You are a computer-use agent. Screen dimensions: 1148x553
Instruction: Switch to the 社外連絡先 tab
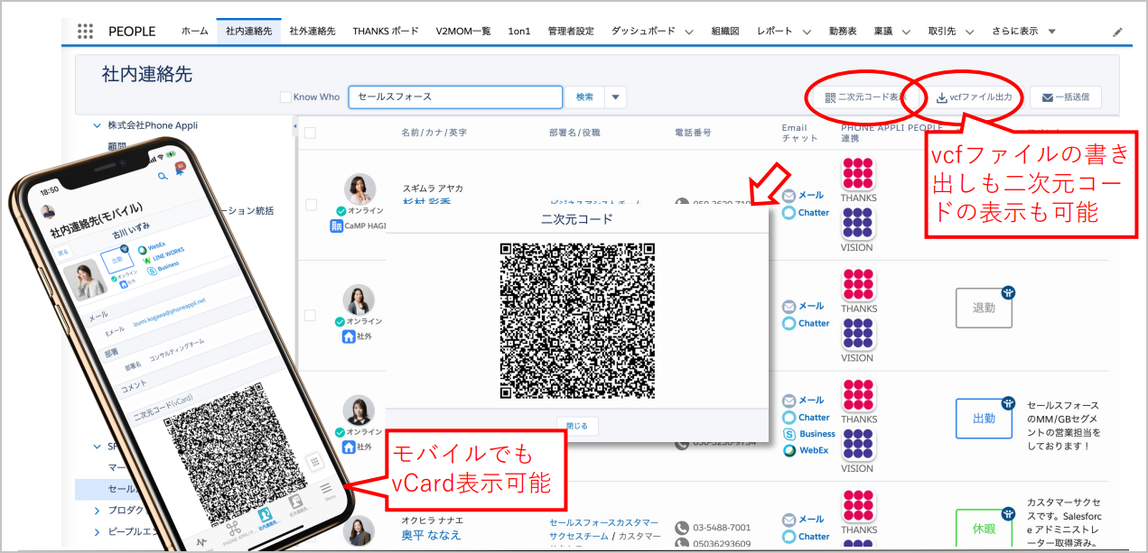pos(310,31)
